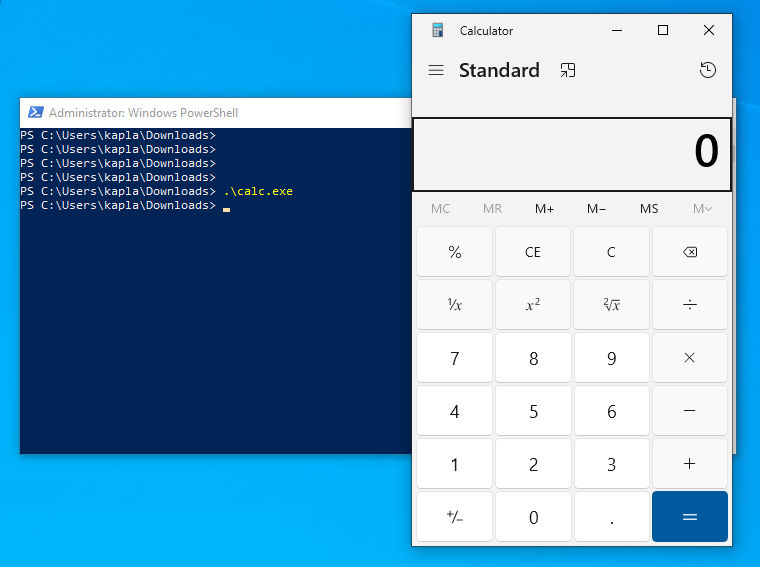Click the backspace delete key
Screen dimensions: 760x567
690,252
